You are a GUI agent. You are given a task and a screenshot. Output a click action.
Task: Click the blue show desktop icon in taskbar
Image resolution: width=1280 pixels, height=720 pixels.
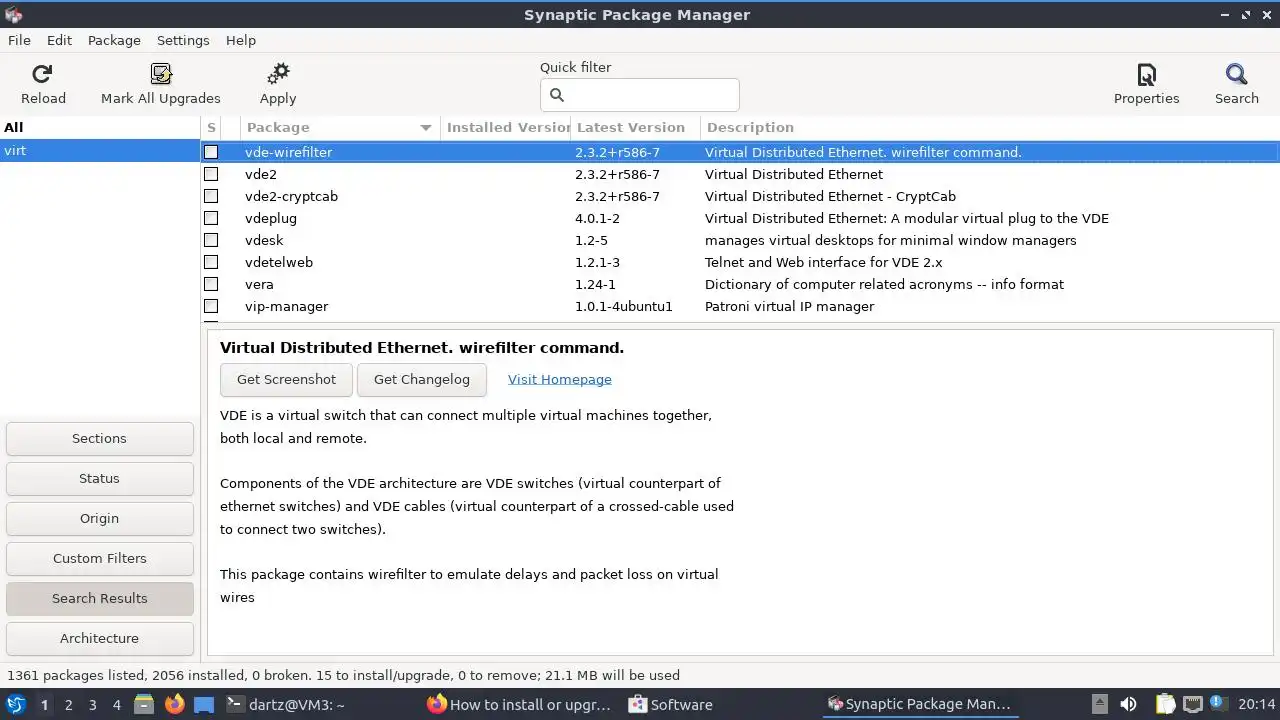204,704
